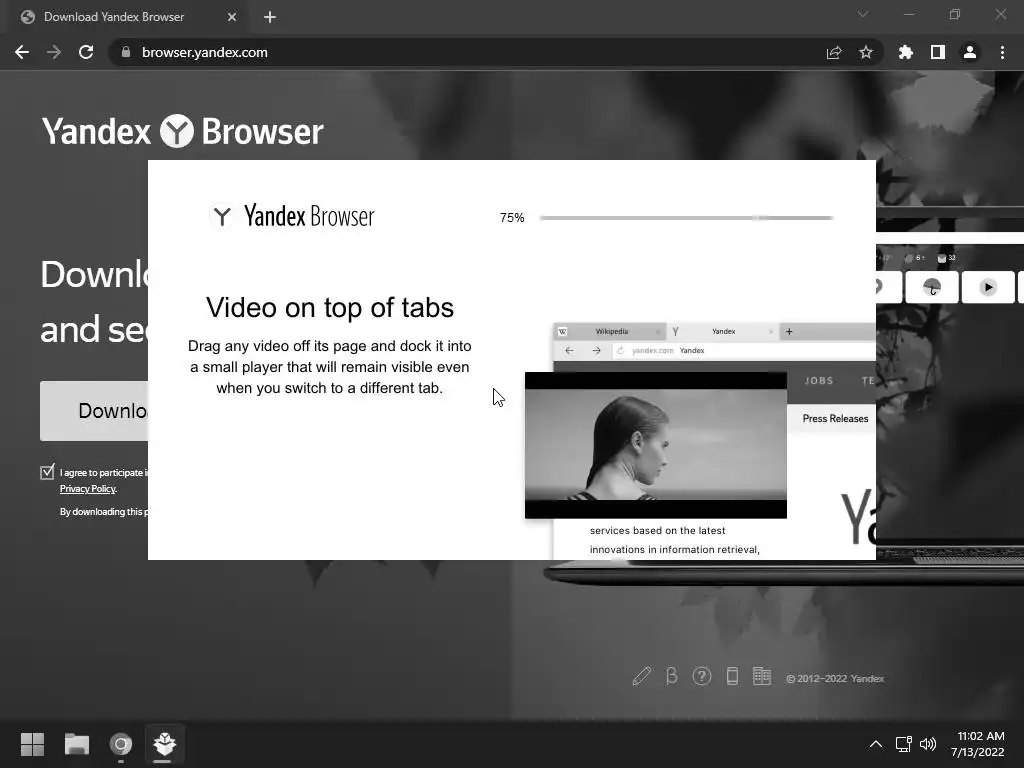Open File Explorer from the taskbar
Image resolution: width=1024 pixels, height=768 pixels.
[x=76, y=744]
